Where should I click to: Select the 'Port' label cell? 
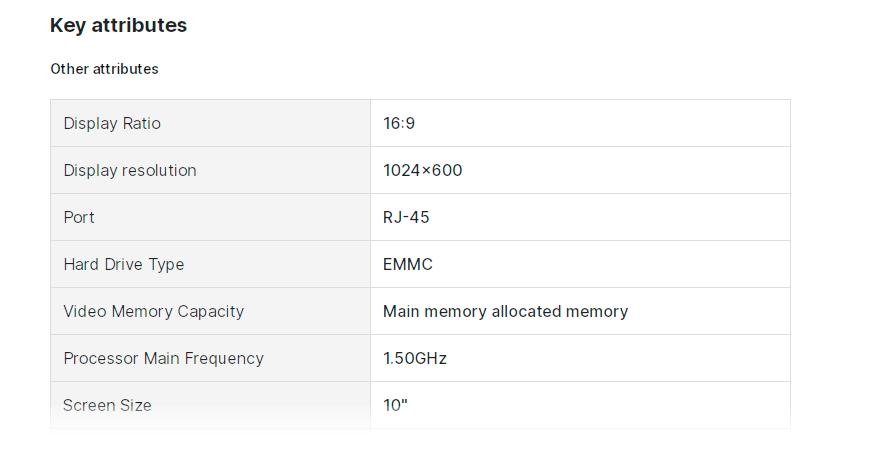79,217
